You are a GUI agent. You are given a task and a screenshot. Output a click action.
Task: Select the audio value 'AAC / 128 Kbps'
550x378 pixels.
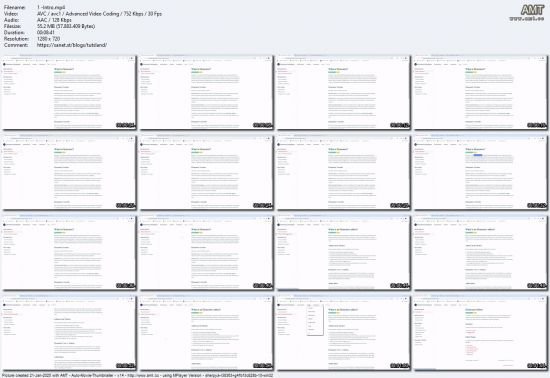pos(54,20)
